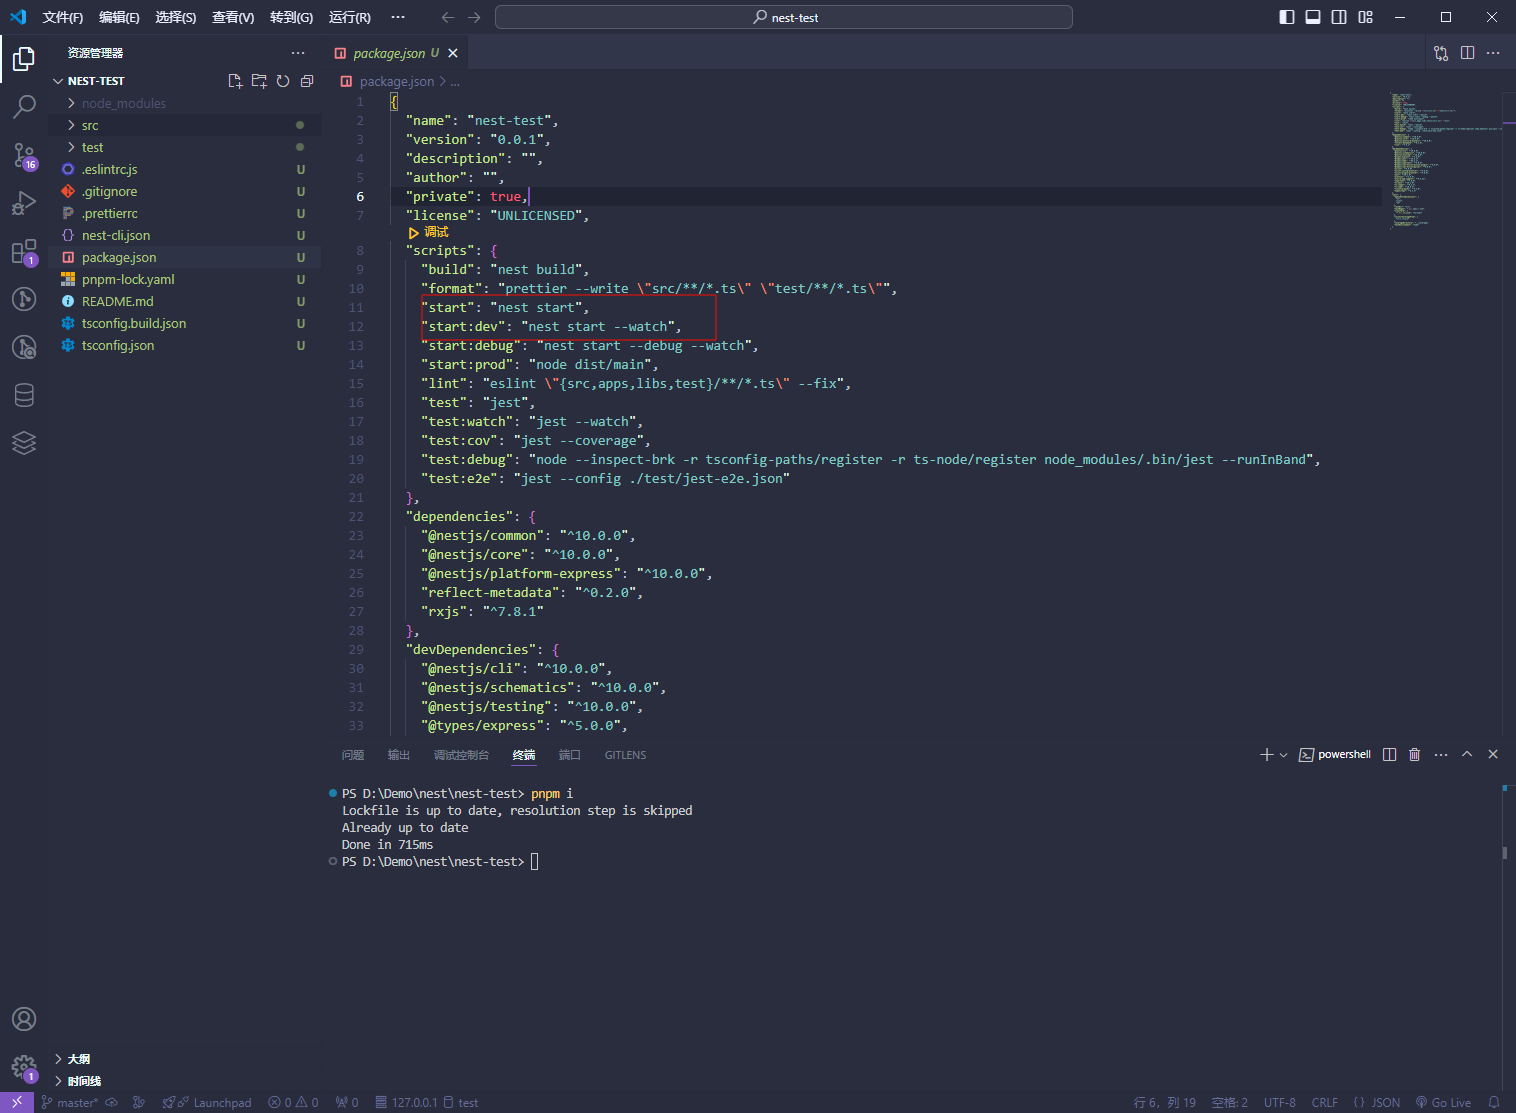This screenshot has width=1516, height=1113.
Task: Open editor more actions ellipsis
Action: [x=1493, y=53]
